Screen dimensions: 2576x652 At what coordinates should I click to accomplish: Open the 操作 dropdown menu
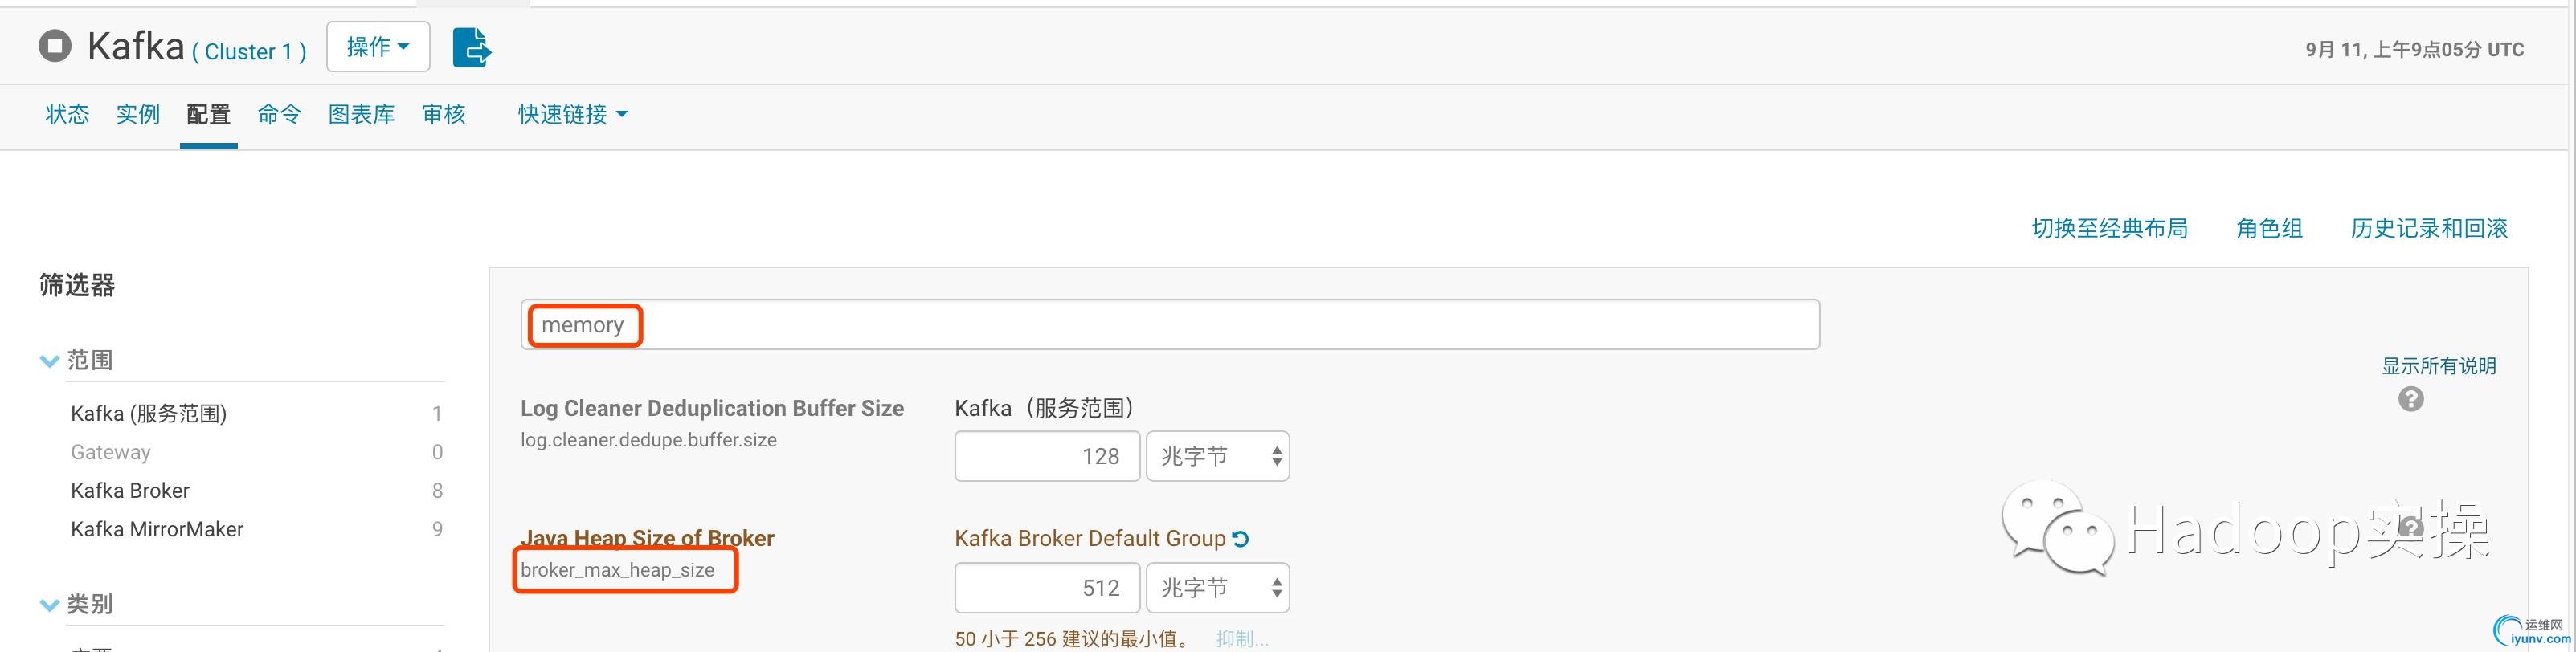point(378,47)
